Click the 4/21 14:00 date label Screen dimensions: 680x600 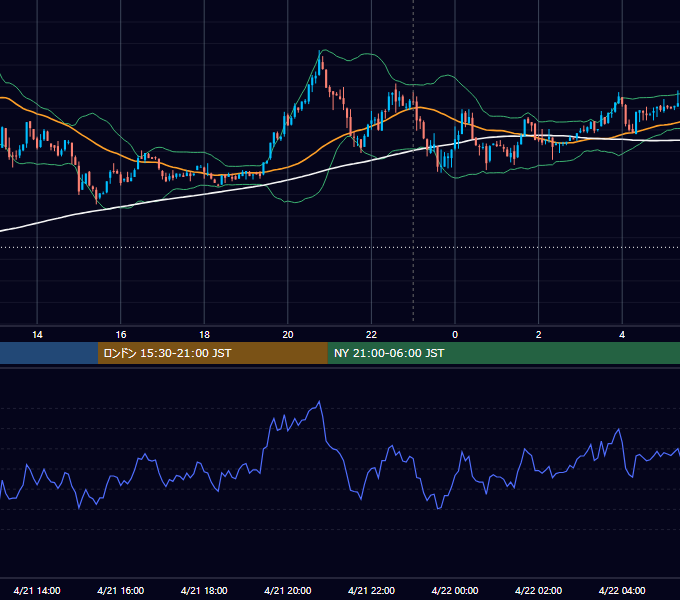37,590
